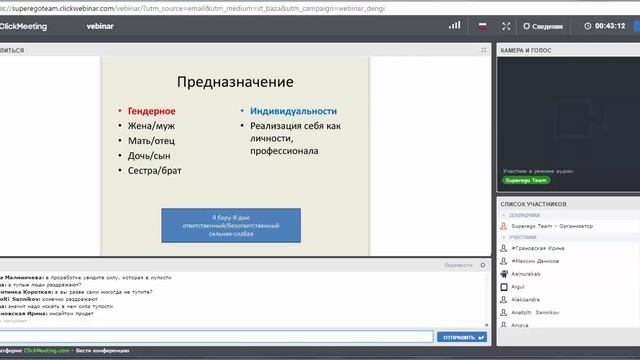Click the chat message 'инсайтом придет'
640x360 pixels.
pos(71,313)
